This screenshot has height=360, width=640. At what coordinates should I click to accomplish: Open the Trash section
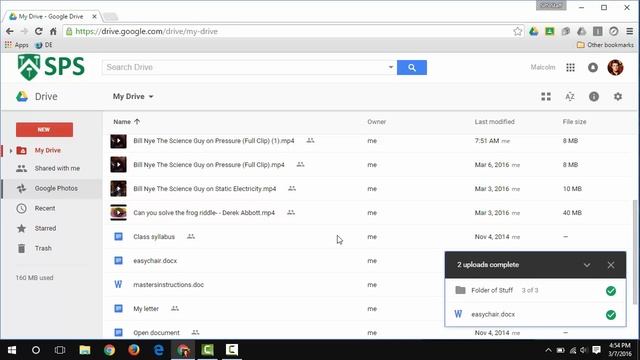coord(43,249)
